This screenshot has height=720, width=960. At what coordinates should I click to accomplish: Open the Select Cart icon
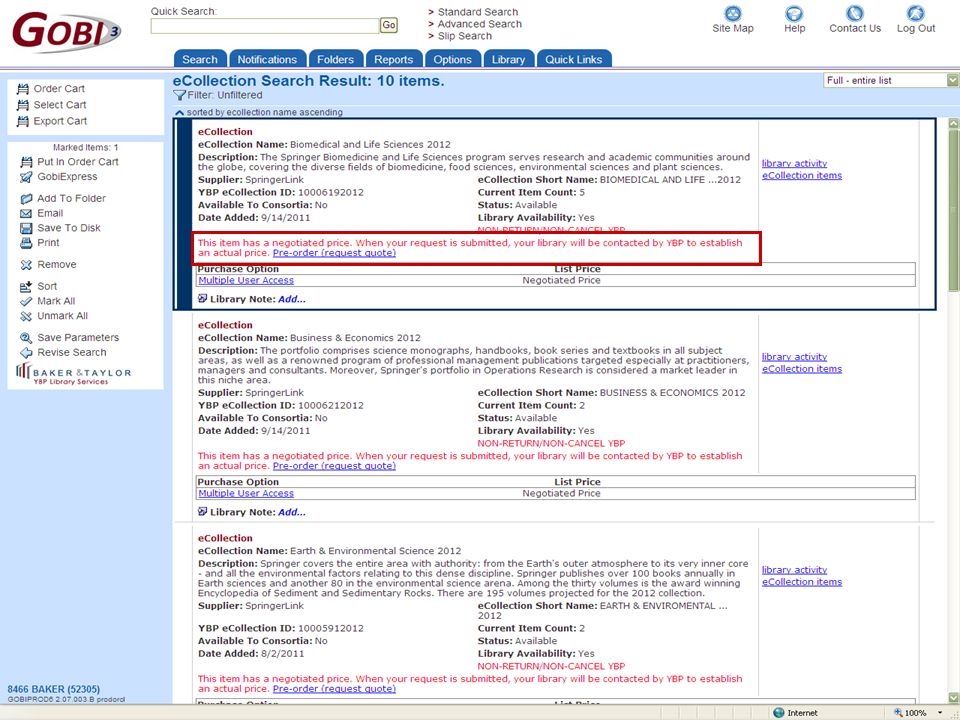(x=23, y=105)
